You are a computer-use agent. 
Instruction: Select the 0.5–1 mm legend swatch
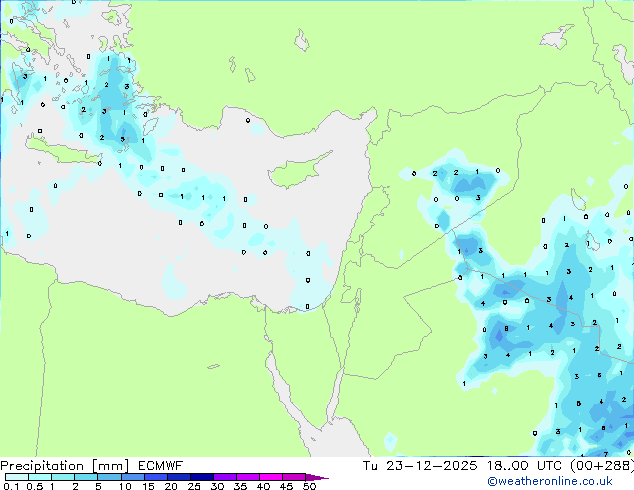40,477
